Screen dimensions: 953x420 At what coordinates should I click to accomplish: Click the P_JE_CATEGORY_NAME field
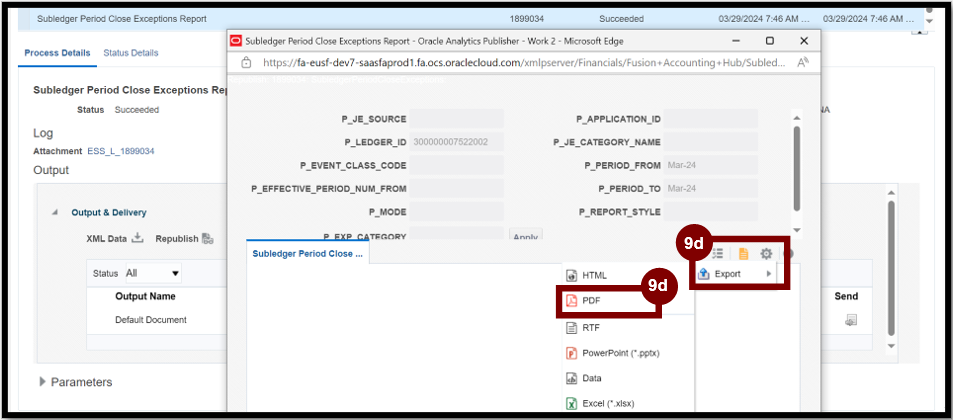710,142
